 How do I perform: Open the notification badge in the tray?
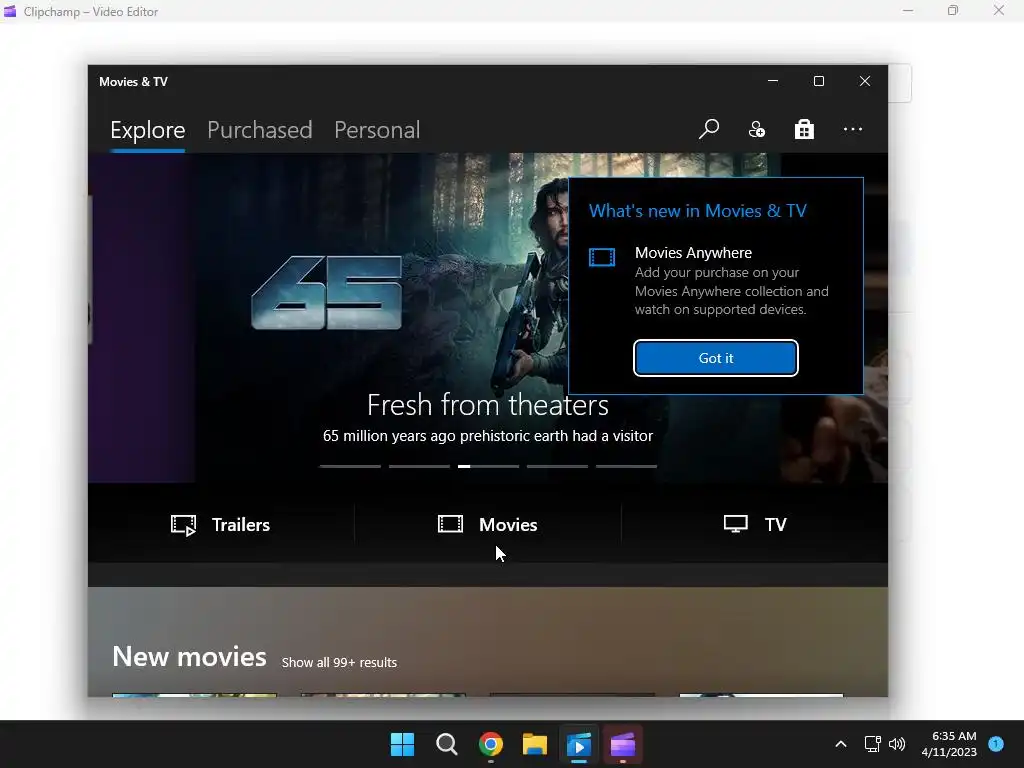coord(996,744)
